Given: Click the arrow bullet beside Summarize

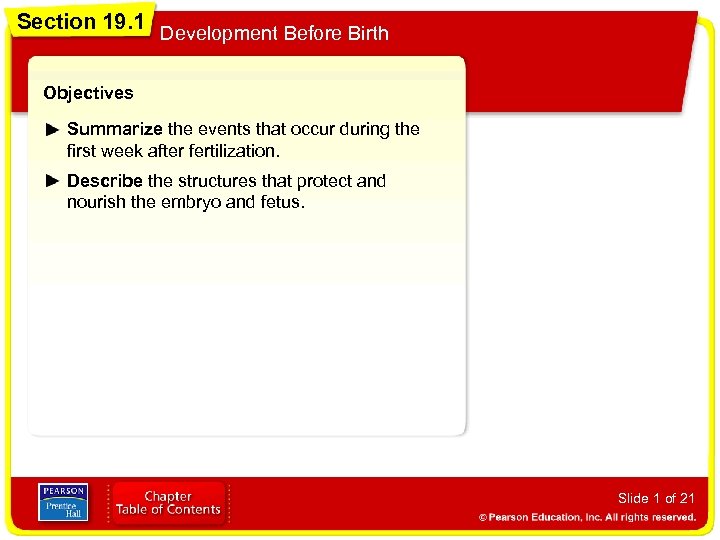Looking at the screenshot, I should coord(52,130).
